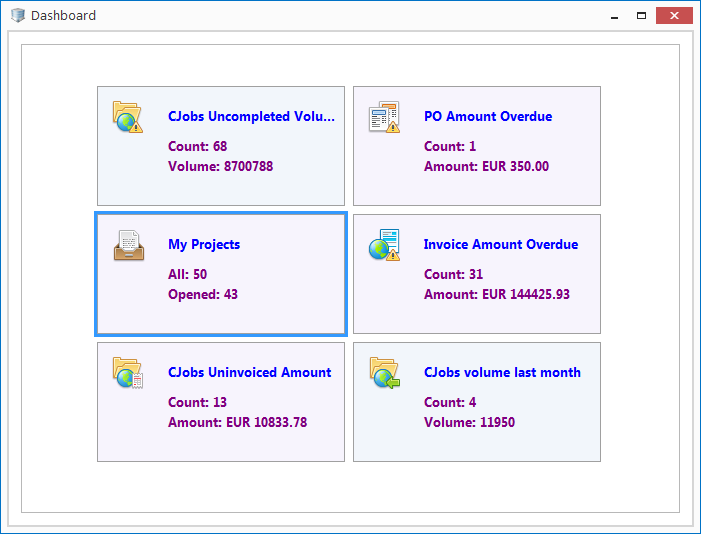Click the 'Amount: EUR 350.00' value

(486, 166)
